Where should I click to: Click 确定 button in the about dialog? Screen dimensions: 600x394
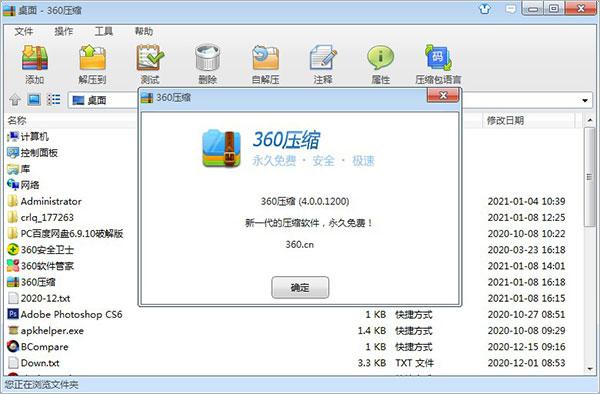click(300, 287)
